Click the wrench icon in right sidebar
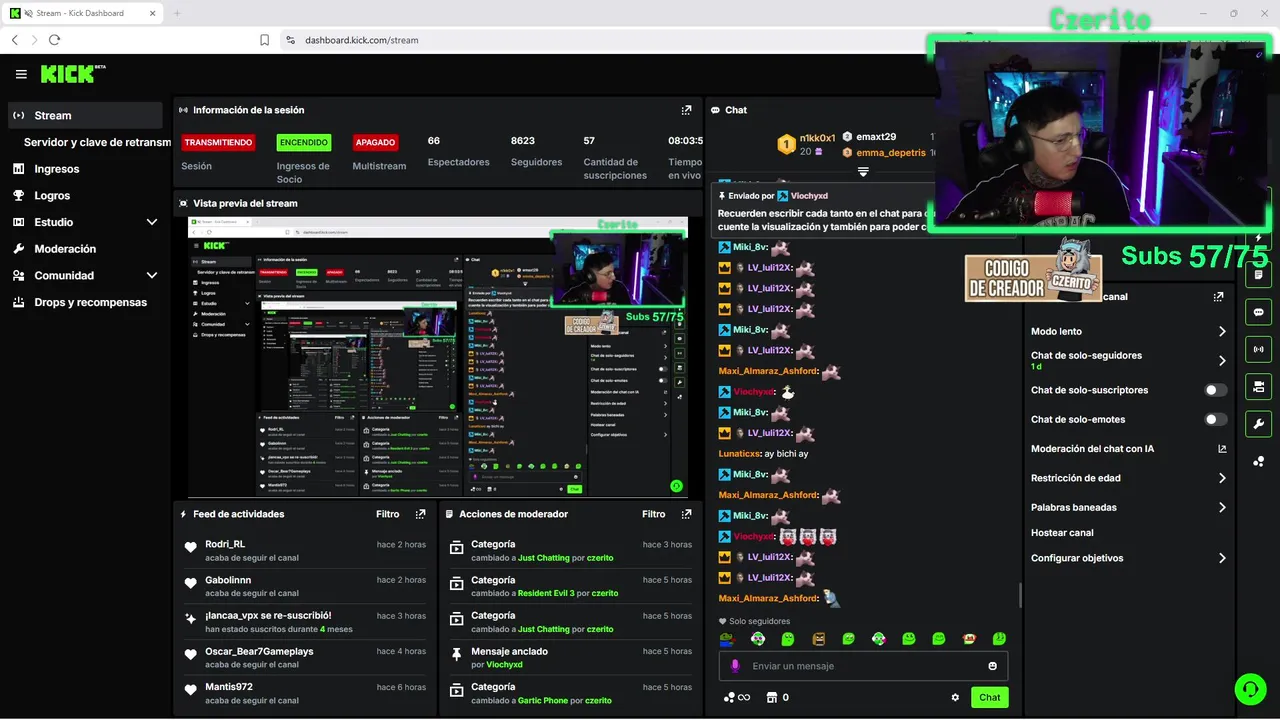This screenshot has width=1280, height=720. 1258,423
